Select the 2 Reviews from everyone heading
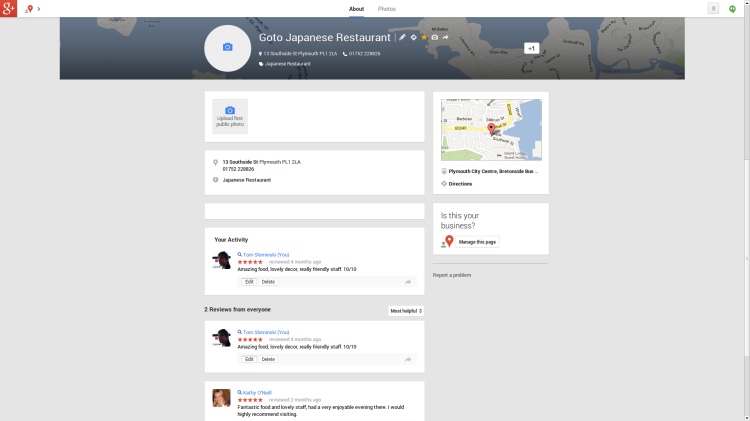The height and width of the screenshot is (421, 750). pos(238,310)
